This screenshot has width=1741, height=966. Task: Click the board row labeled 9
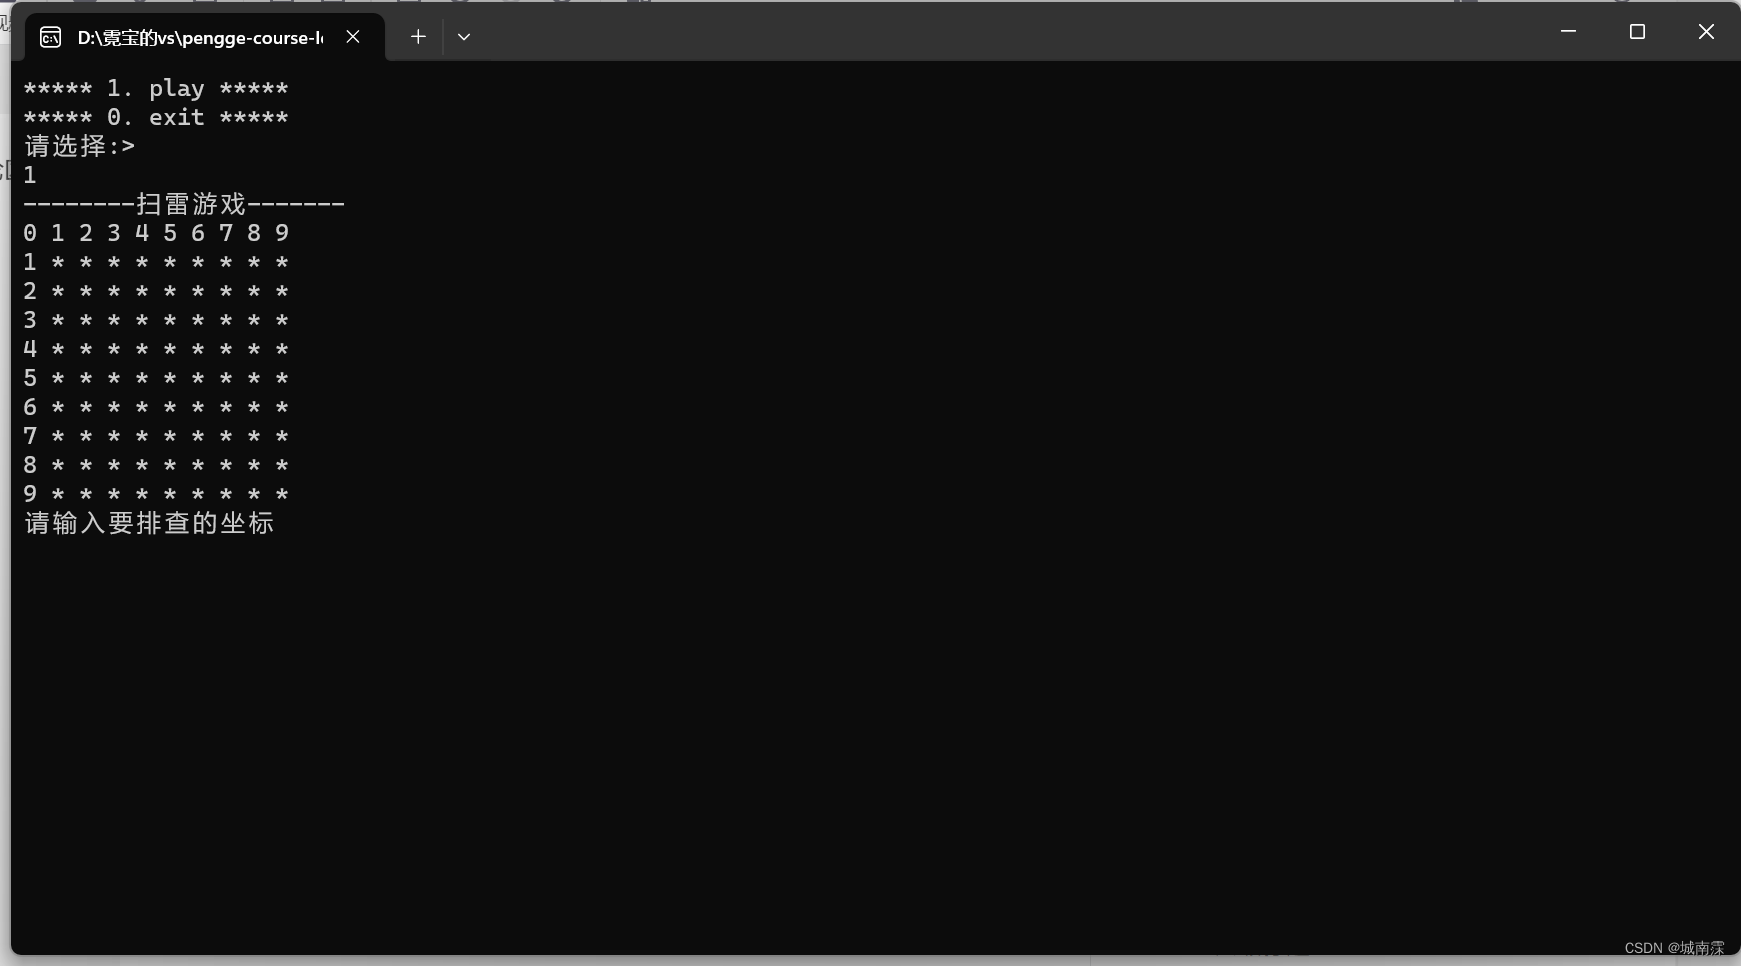156,495
